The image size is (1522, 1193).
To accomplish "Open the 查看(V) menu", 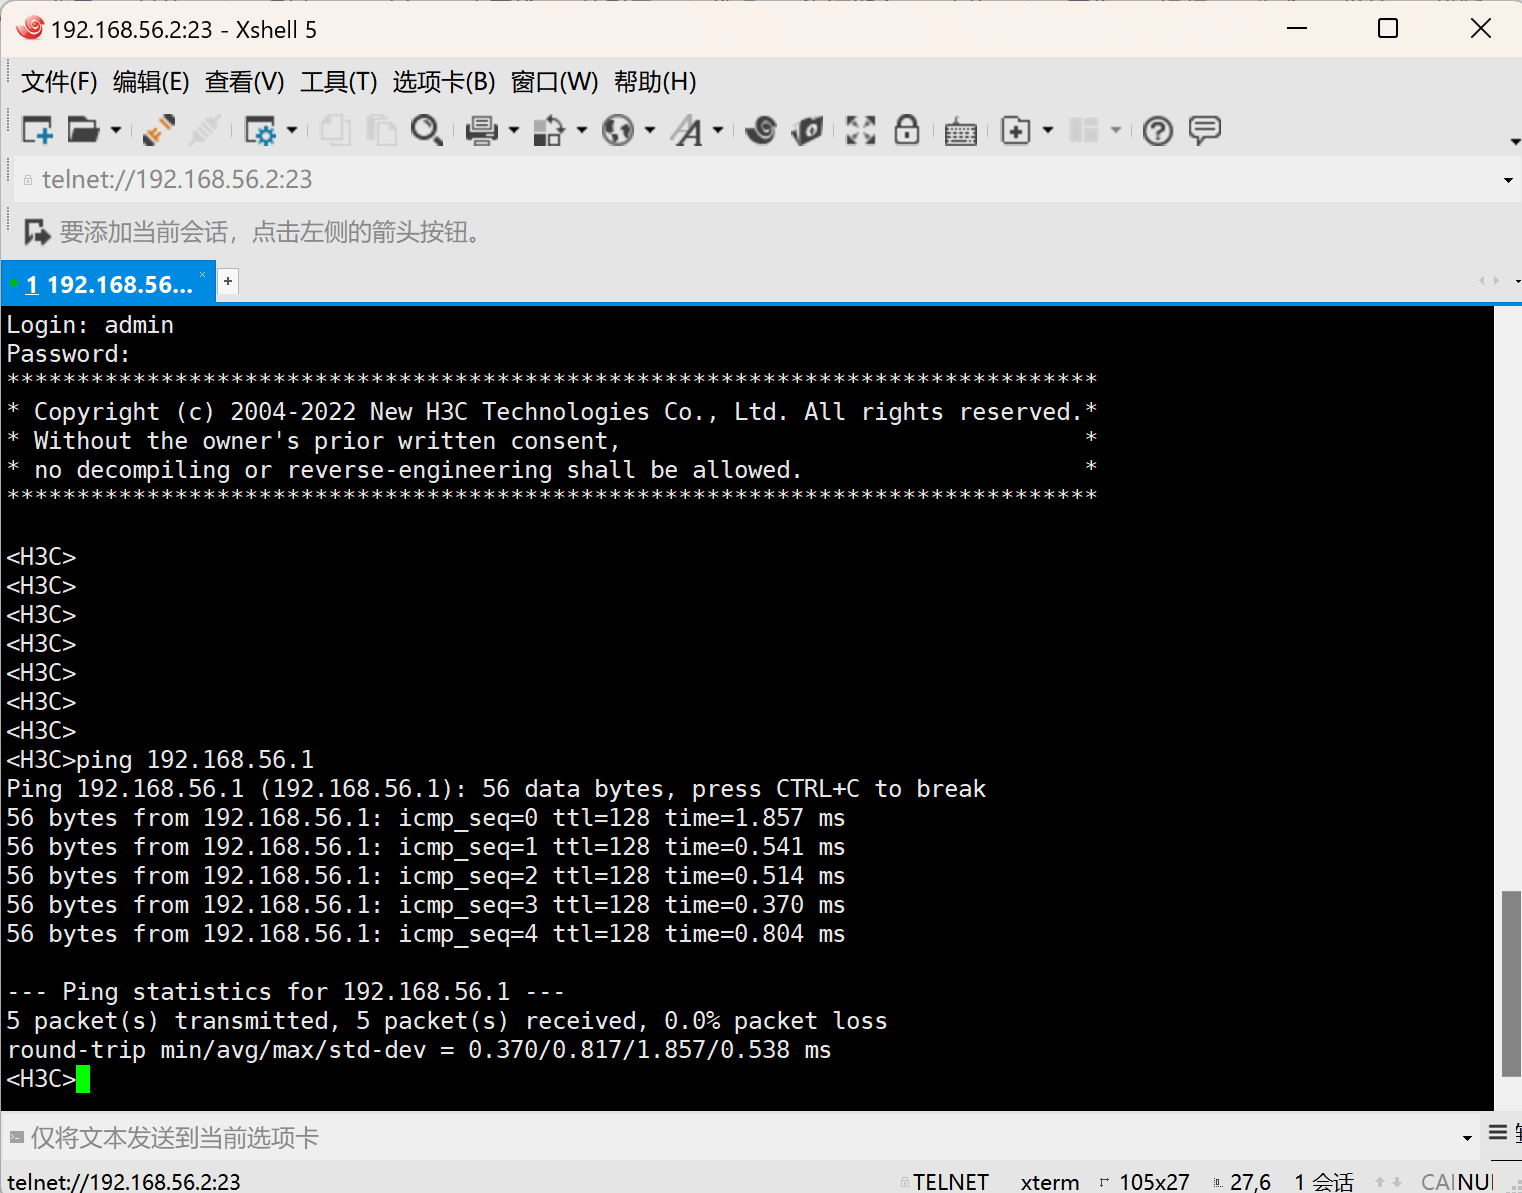I will pyautogui.click(x=245, y=82).
